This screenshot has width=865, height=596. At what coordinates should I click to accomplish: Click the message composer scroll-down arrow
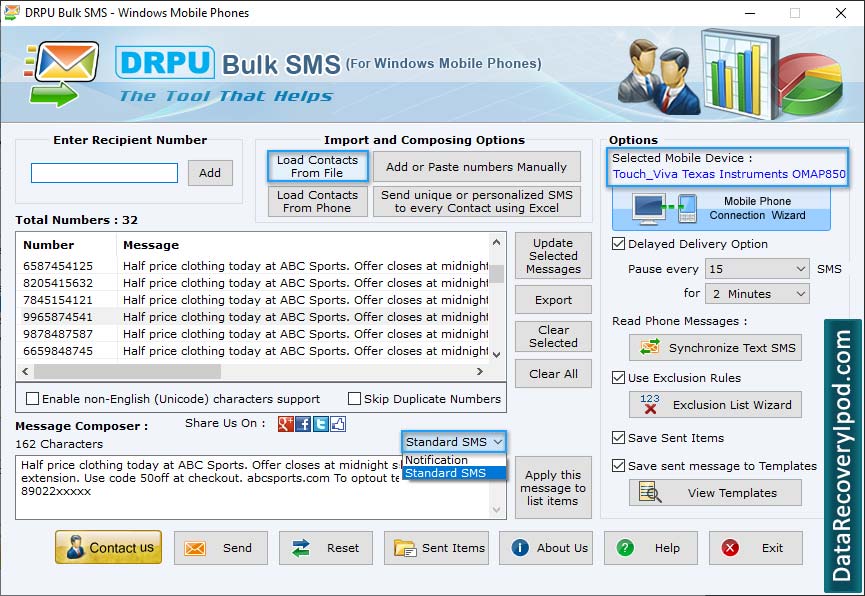[x=496, y=510]
